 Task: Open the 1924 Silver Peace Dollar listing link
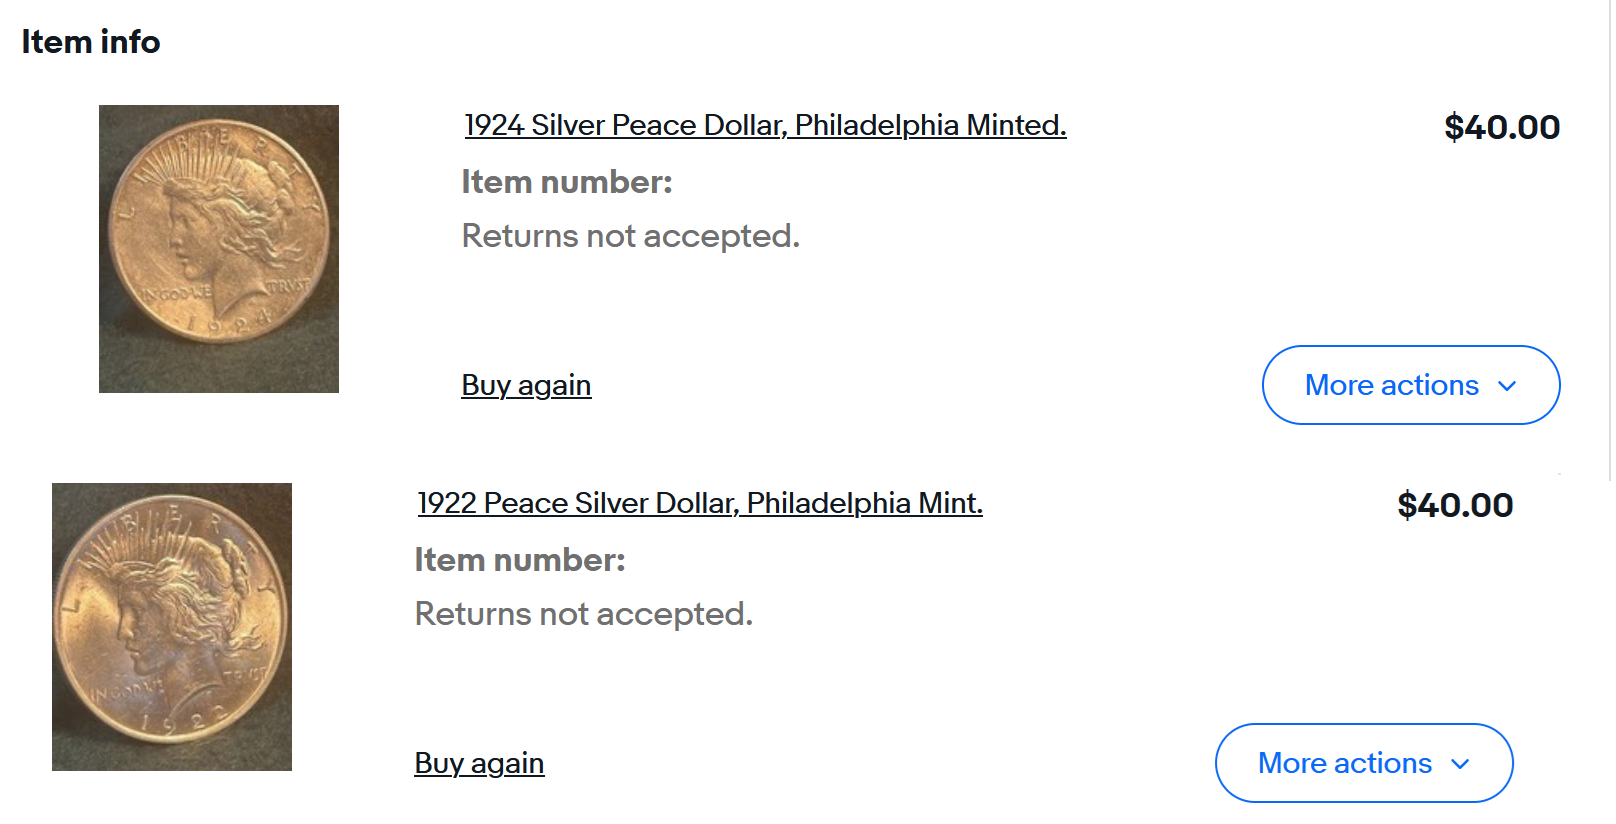point(765,125)
